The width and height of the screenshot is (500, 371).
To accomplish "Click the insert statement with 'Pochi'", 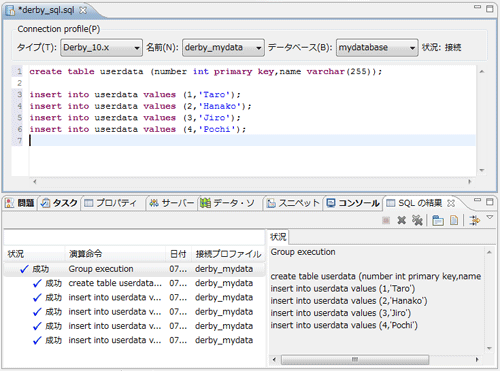I will coord(138,129).
